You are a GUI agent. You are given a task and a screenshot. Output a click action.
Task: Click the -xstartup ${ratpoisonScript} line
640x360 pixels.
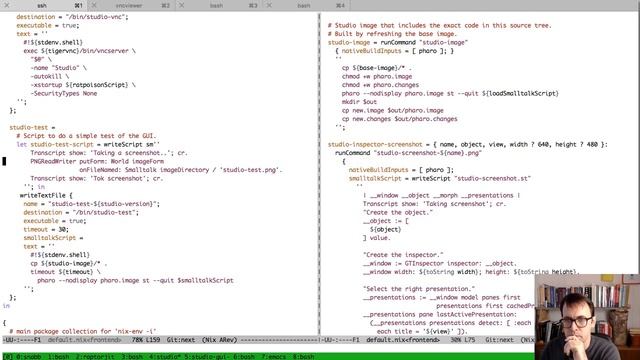point(83,85)
